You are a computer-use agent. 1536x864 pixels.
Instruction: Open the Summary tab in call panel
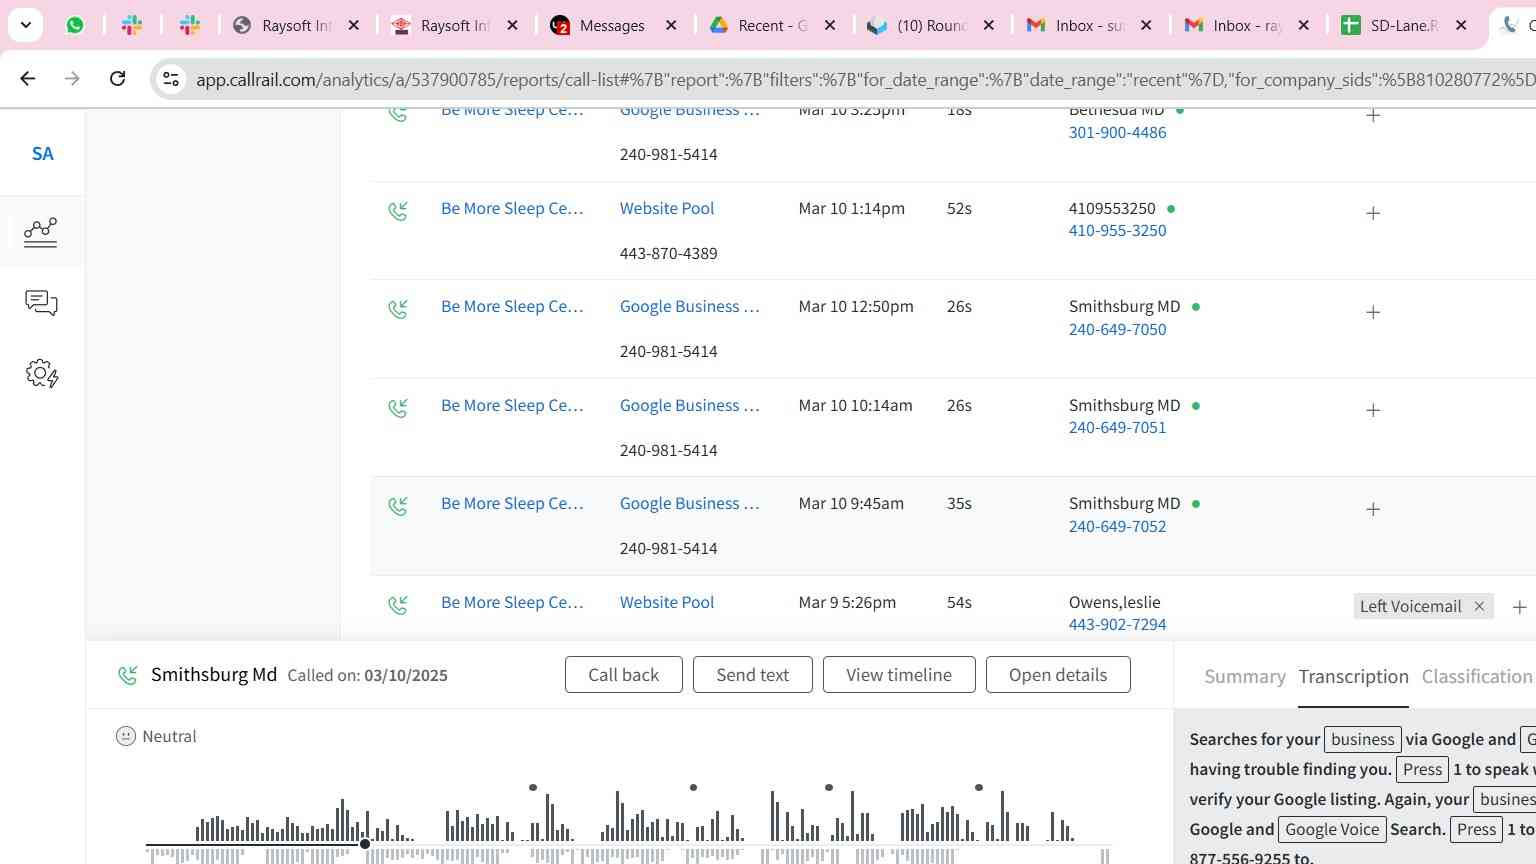tap(1245, 677)
